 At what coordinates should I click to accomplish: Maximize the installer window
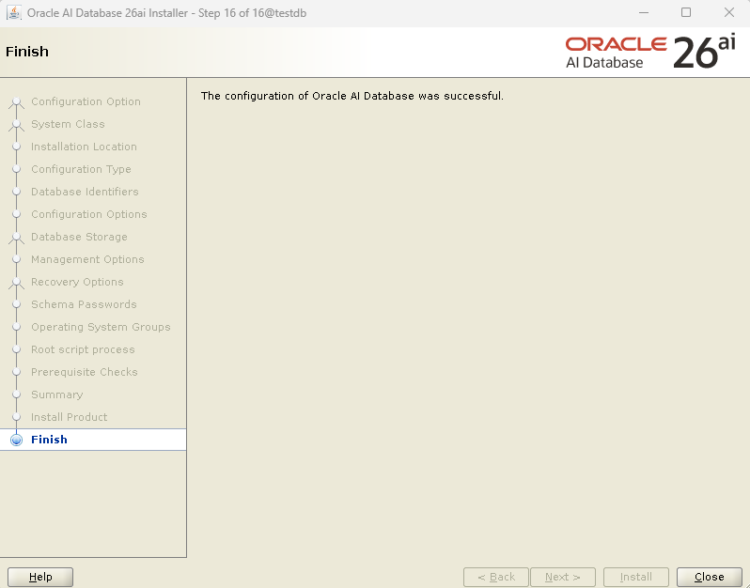point(686,12)
